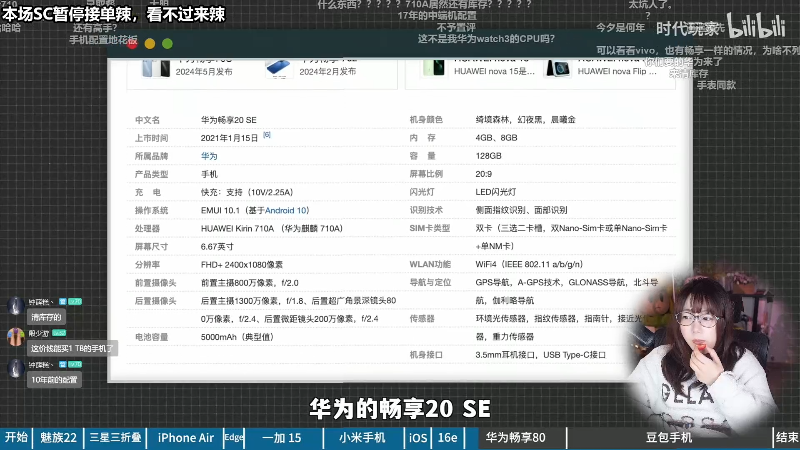Click the 电池容量 row label
This screenshot has height=450, width=800.
click(152, 337)
